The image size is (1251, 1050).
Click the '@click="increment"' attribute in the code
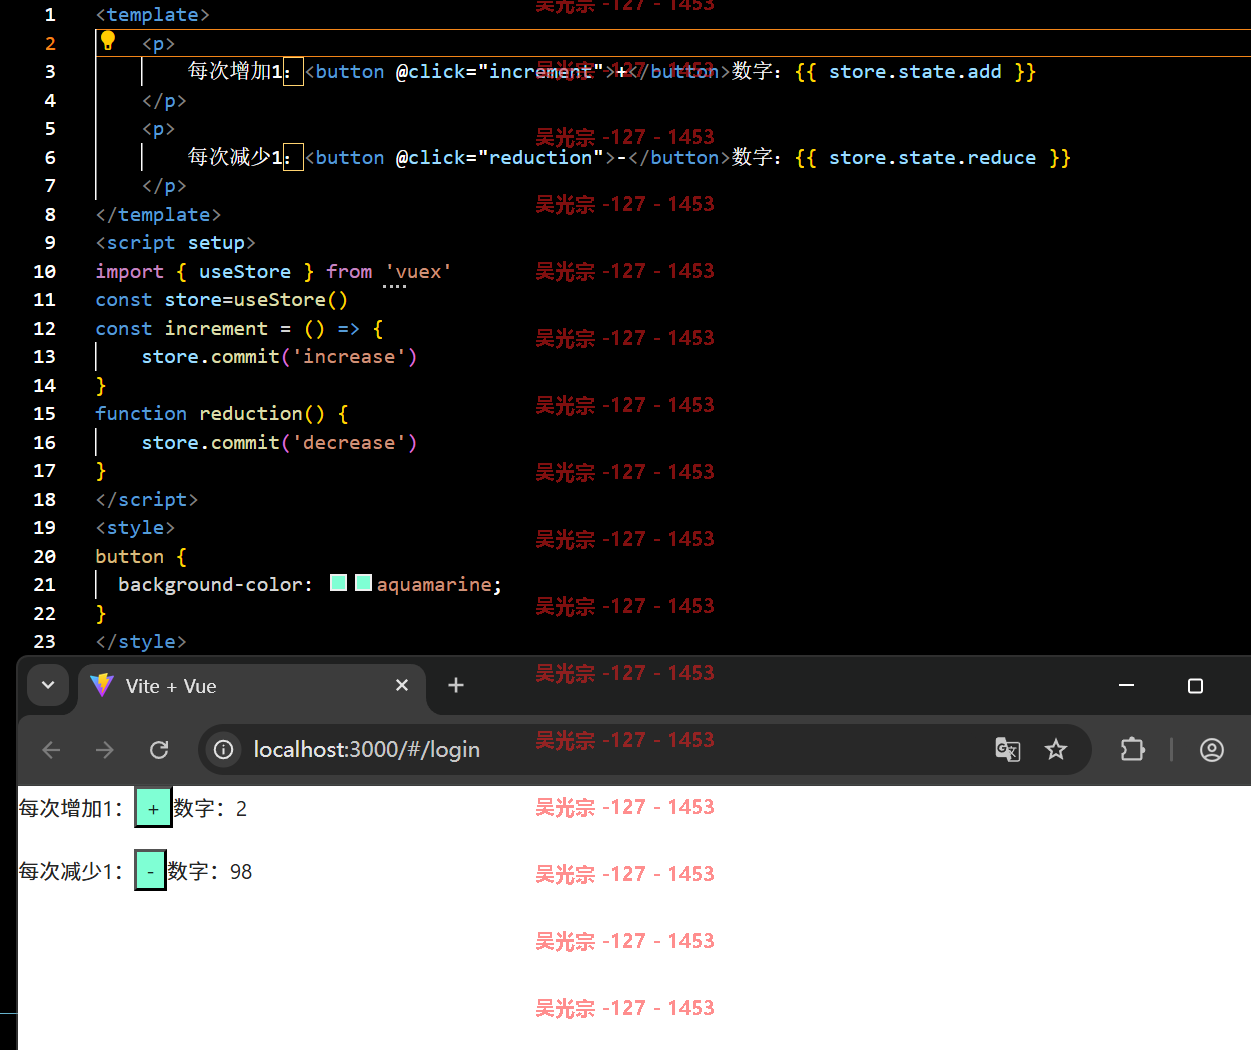[x=499, y=71]
